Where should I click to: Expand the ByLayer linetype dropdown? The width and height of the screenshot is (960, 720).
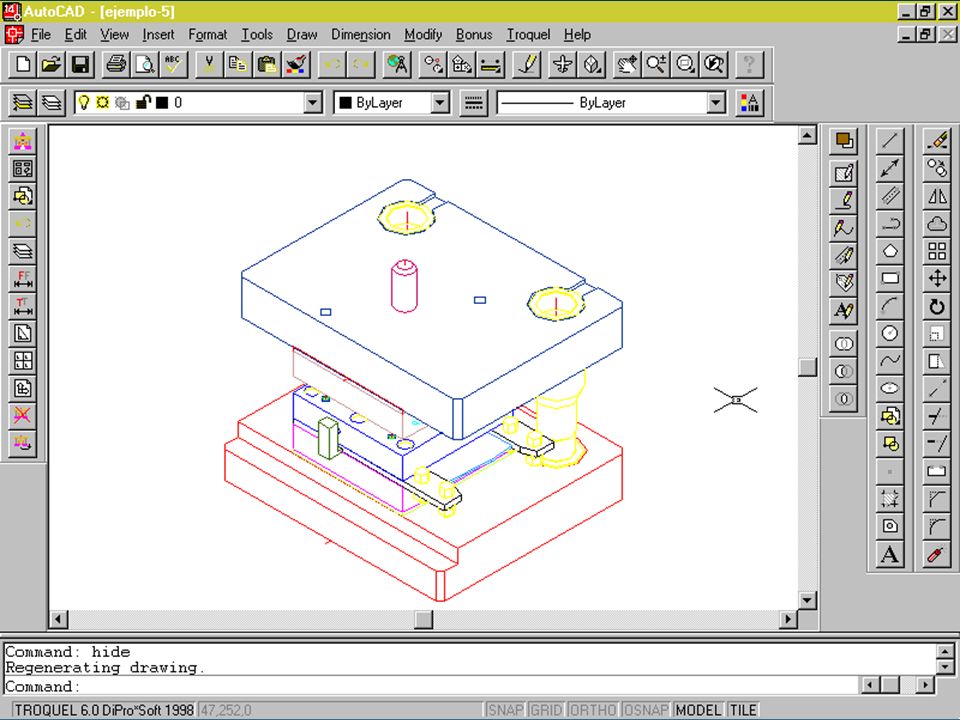[x=716, y=103]
